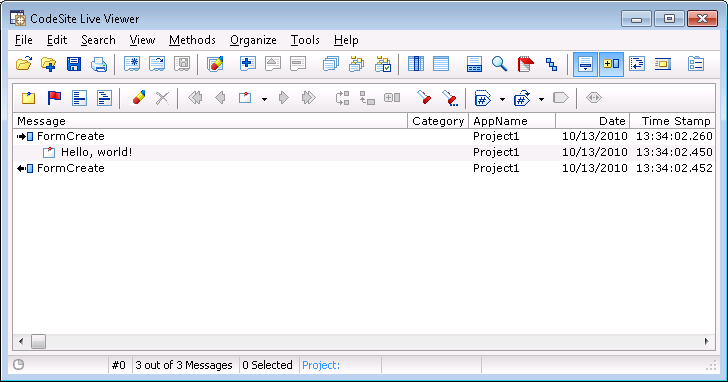Toggle the highlighted auto-scroll view button

[585, 64]
